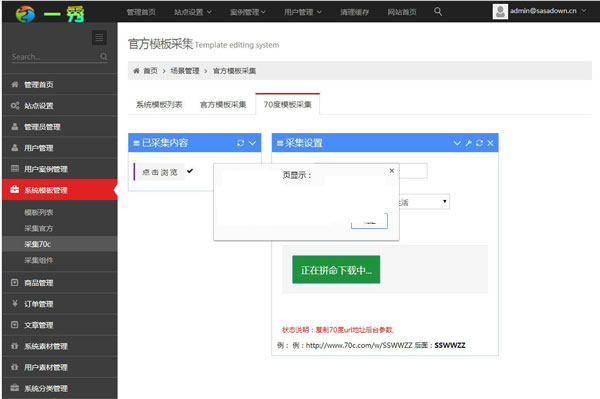Close the 页显示 popup dialog
Image resolution: width=600 pixels, height=399 pixels.
tap(391, 171)
